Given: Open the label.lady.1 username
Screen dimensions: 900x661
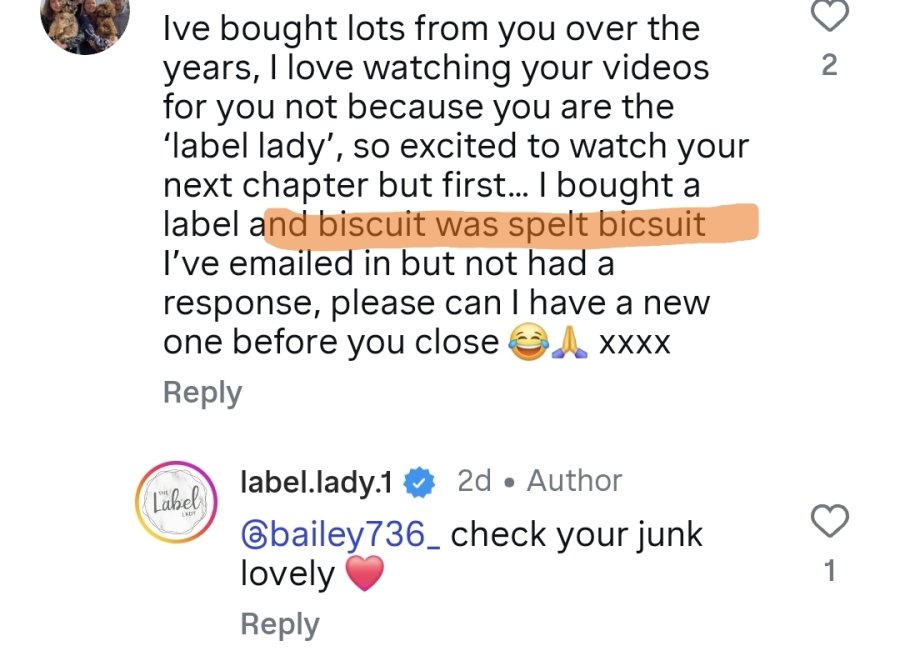Looking at the screenshot, I should click(316, 481).
